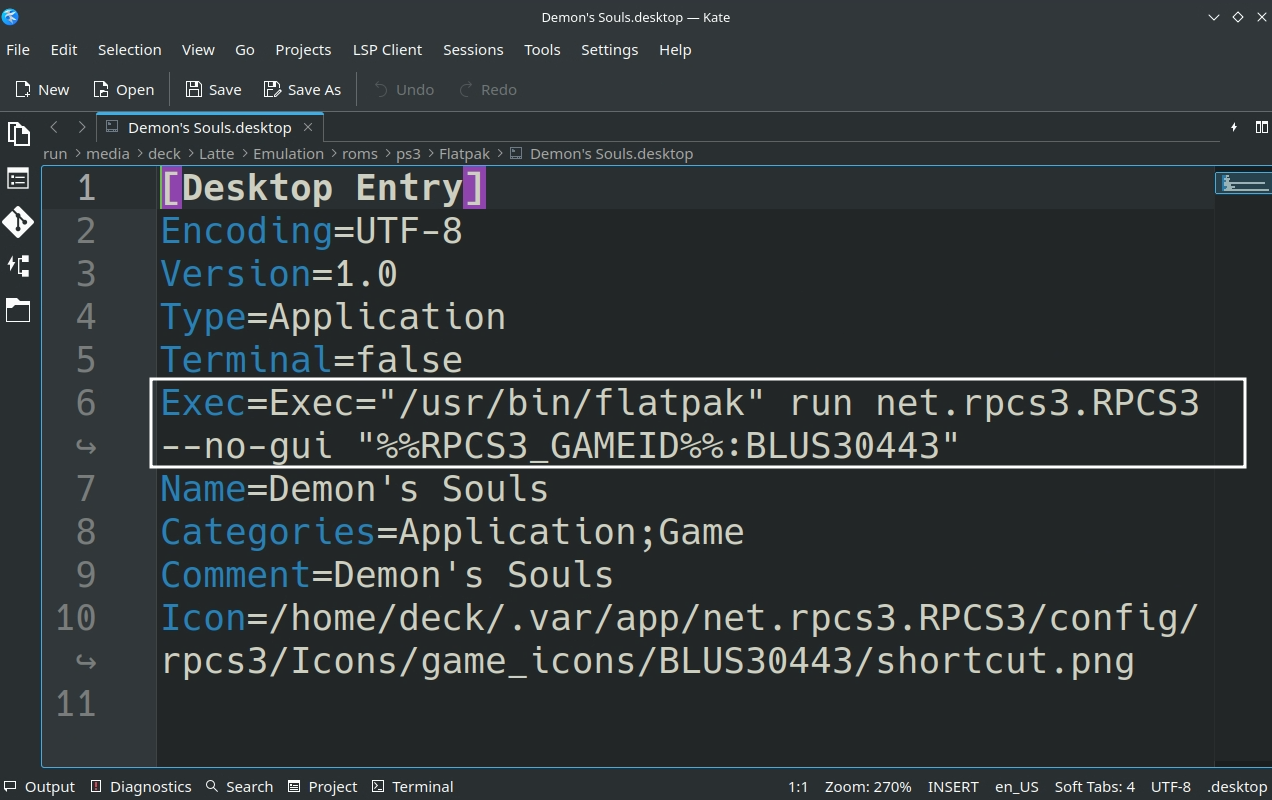1272x800 pixels.
Task: Close the Demon's Souls.desktop tab
Action: 308,127
